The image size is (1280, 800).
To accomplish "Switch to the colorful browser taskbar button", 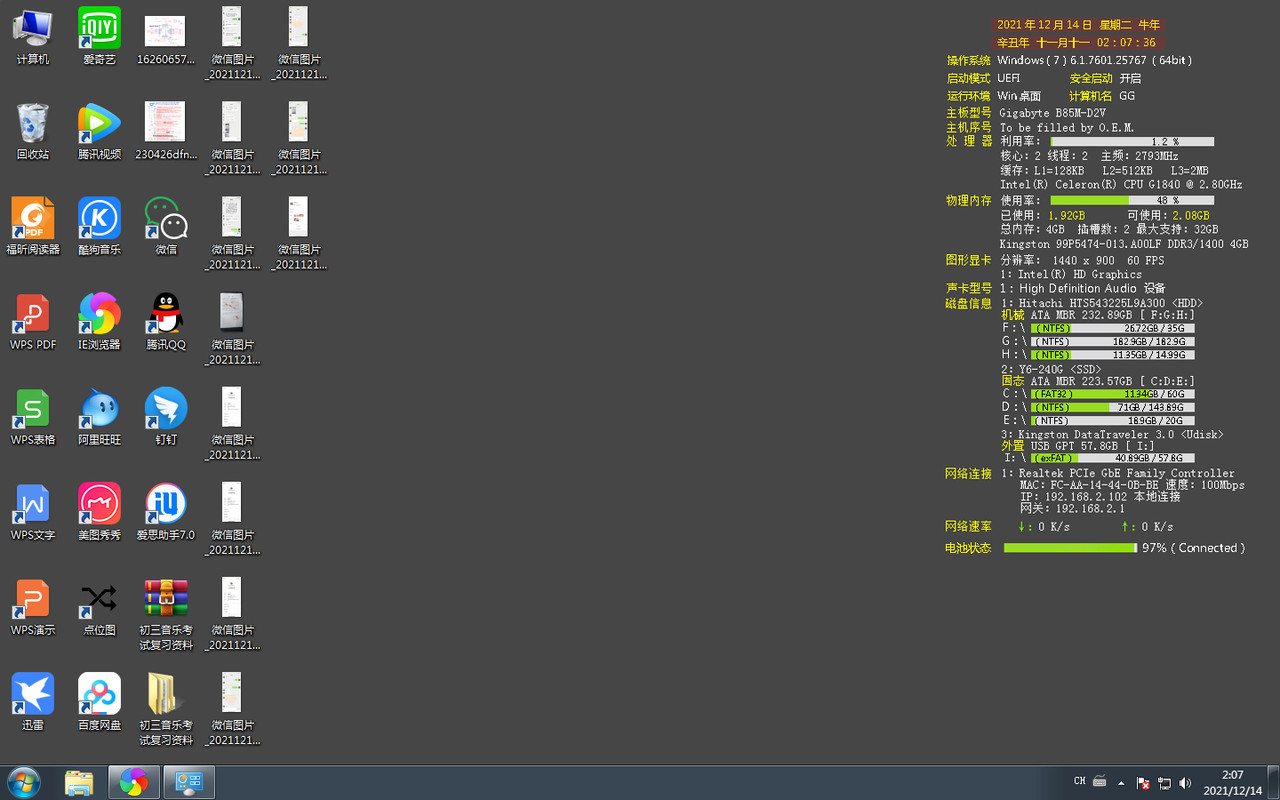I will click(x=133, y=782).
